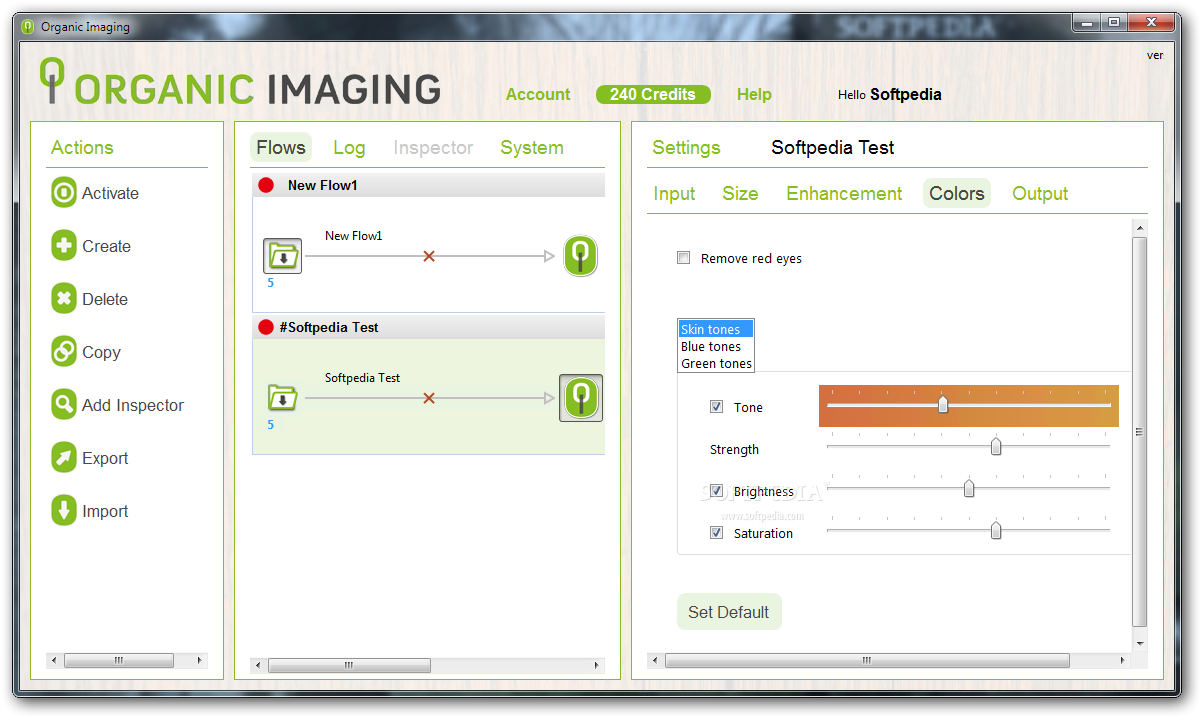This screenshot has width=1202, height=718.
Task: Open the System tab
Action: point(532,148)
